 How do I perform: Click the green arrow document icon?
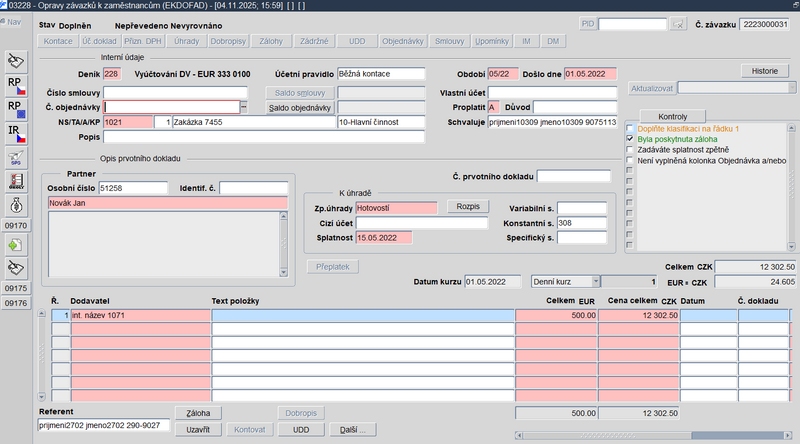17,245
